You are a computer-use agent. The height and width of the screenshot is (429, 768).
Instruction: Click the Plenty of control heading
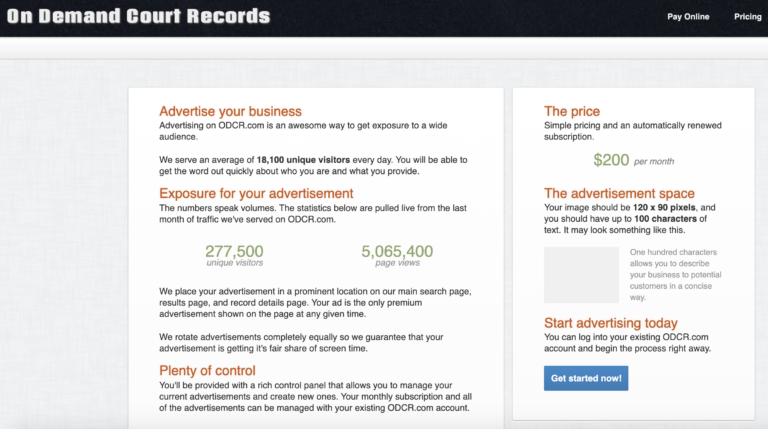pyautogui.click(x=207, y=371)
